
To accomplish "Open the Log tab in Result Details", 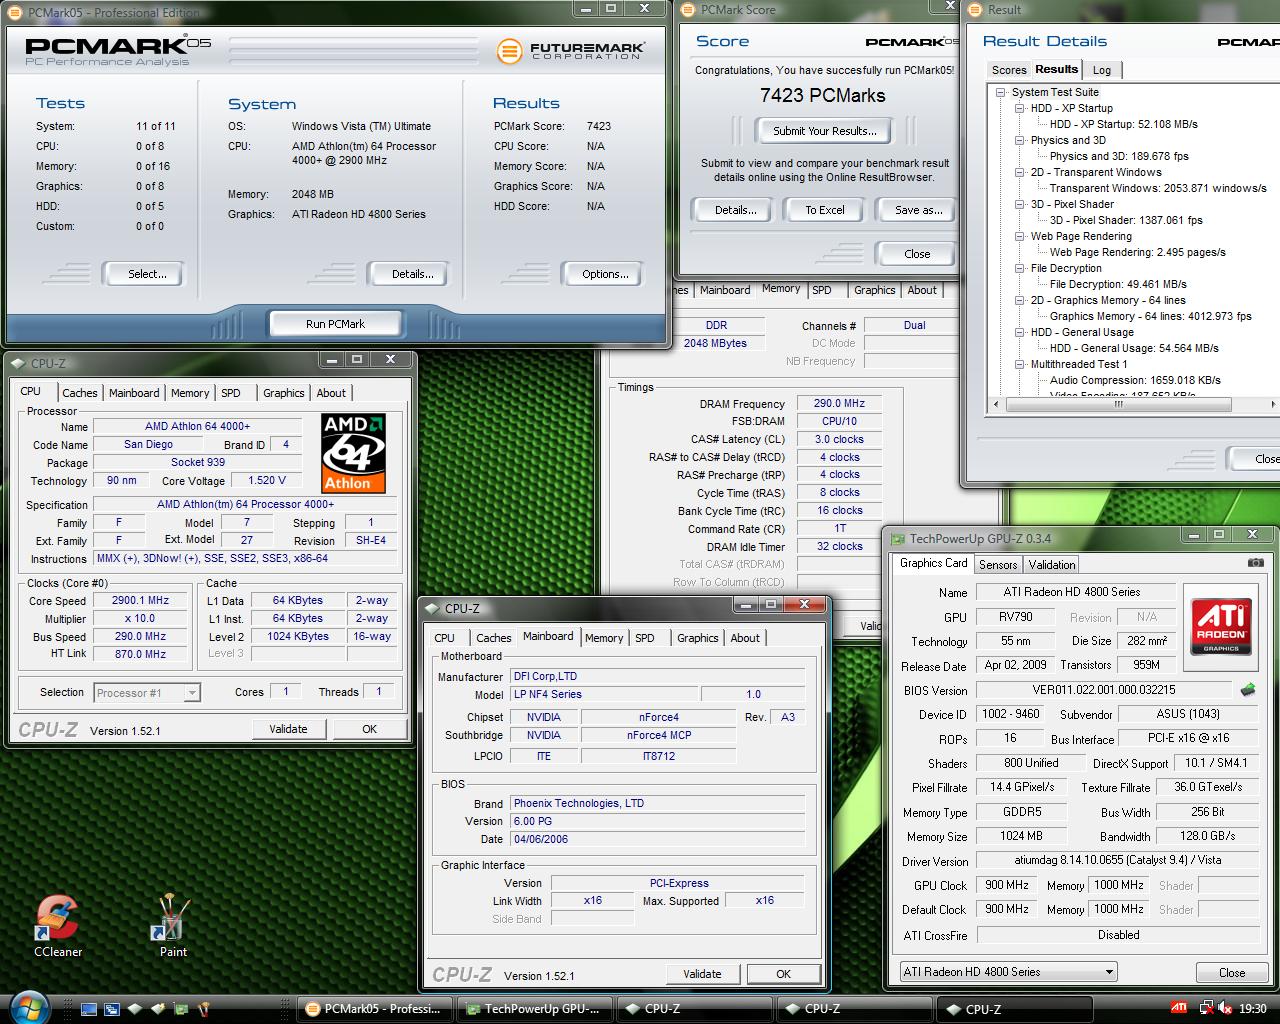I will [x=1102, y=70].
